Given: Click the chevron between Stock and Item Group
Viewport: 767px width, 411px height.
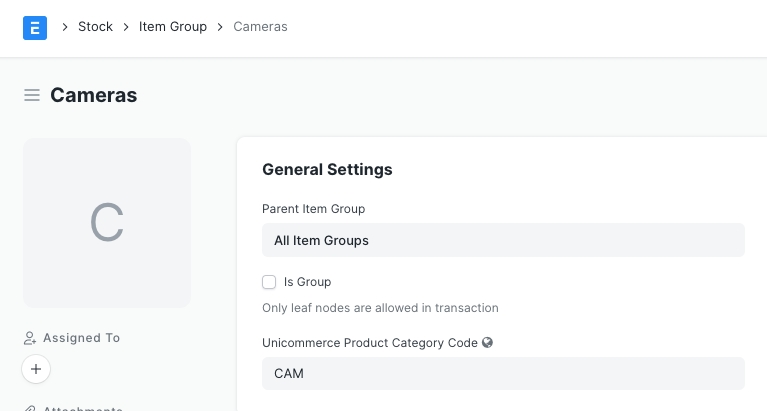Looking at the screenshot, I should tap(126, 27).
